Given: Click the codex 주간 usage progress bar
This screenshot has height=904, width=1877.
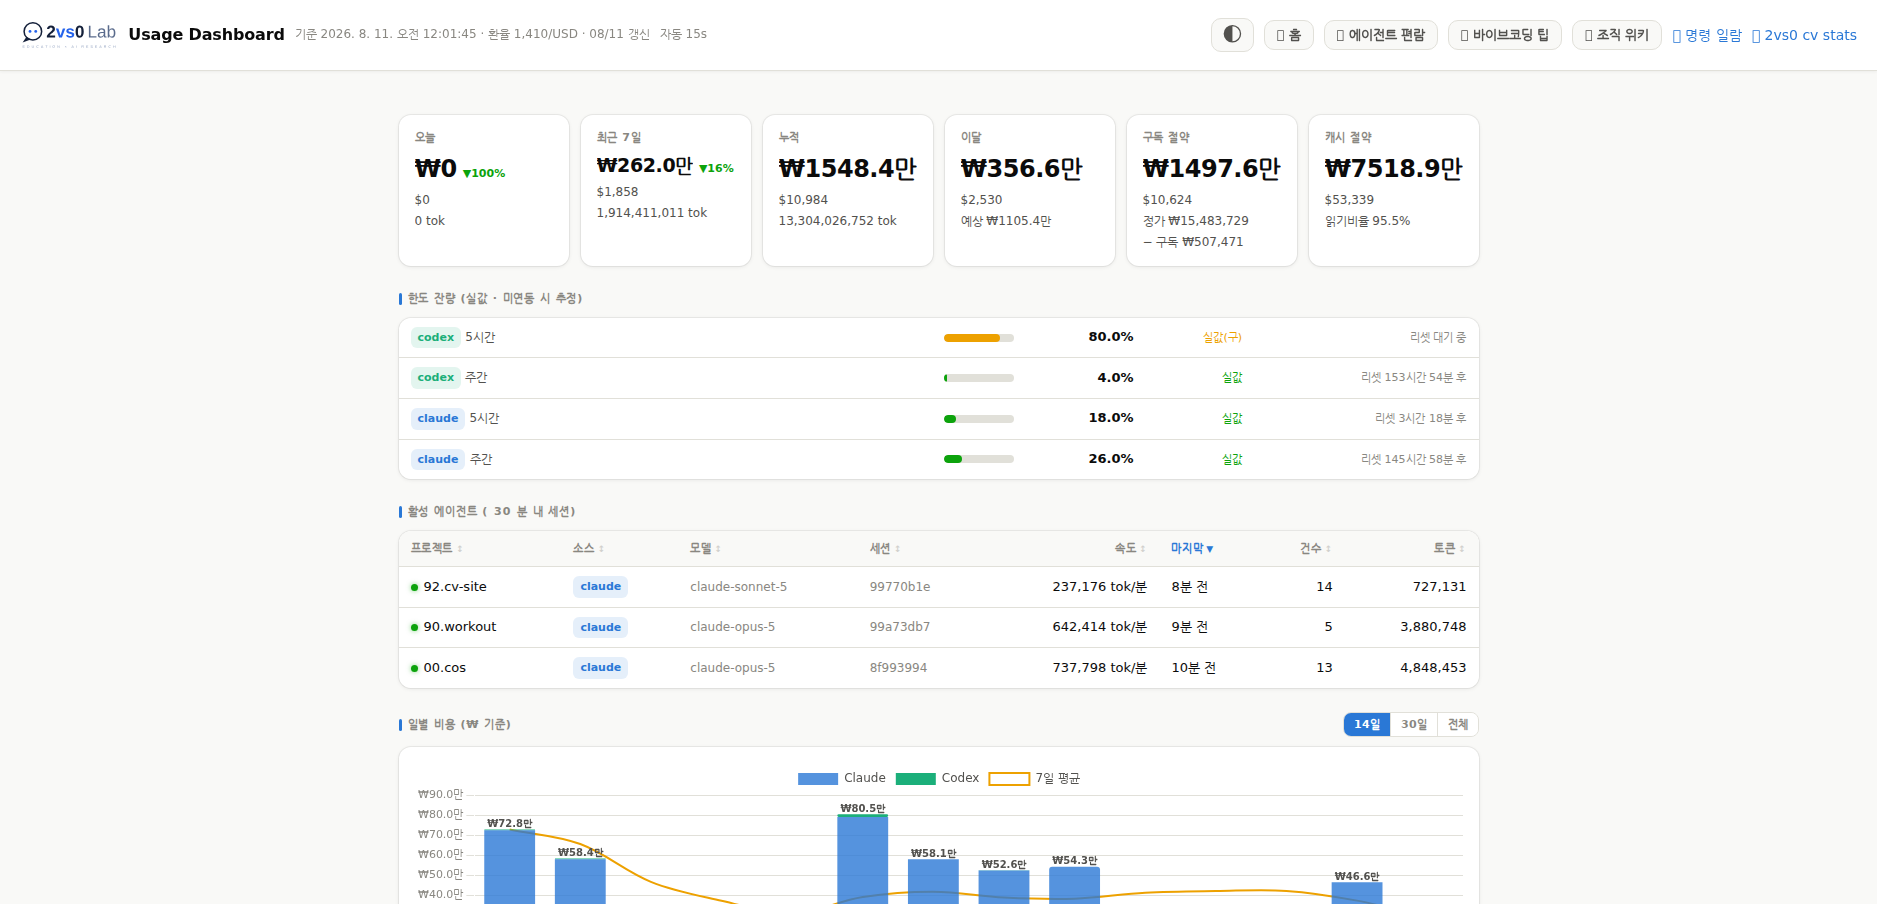Looking at the screenshot, I should click(978, 378).
